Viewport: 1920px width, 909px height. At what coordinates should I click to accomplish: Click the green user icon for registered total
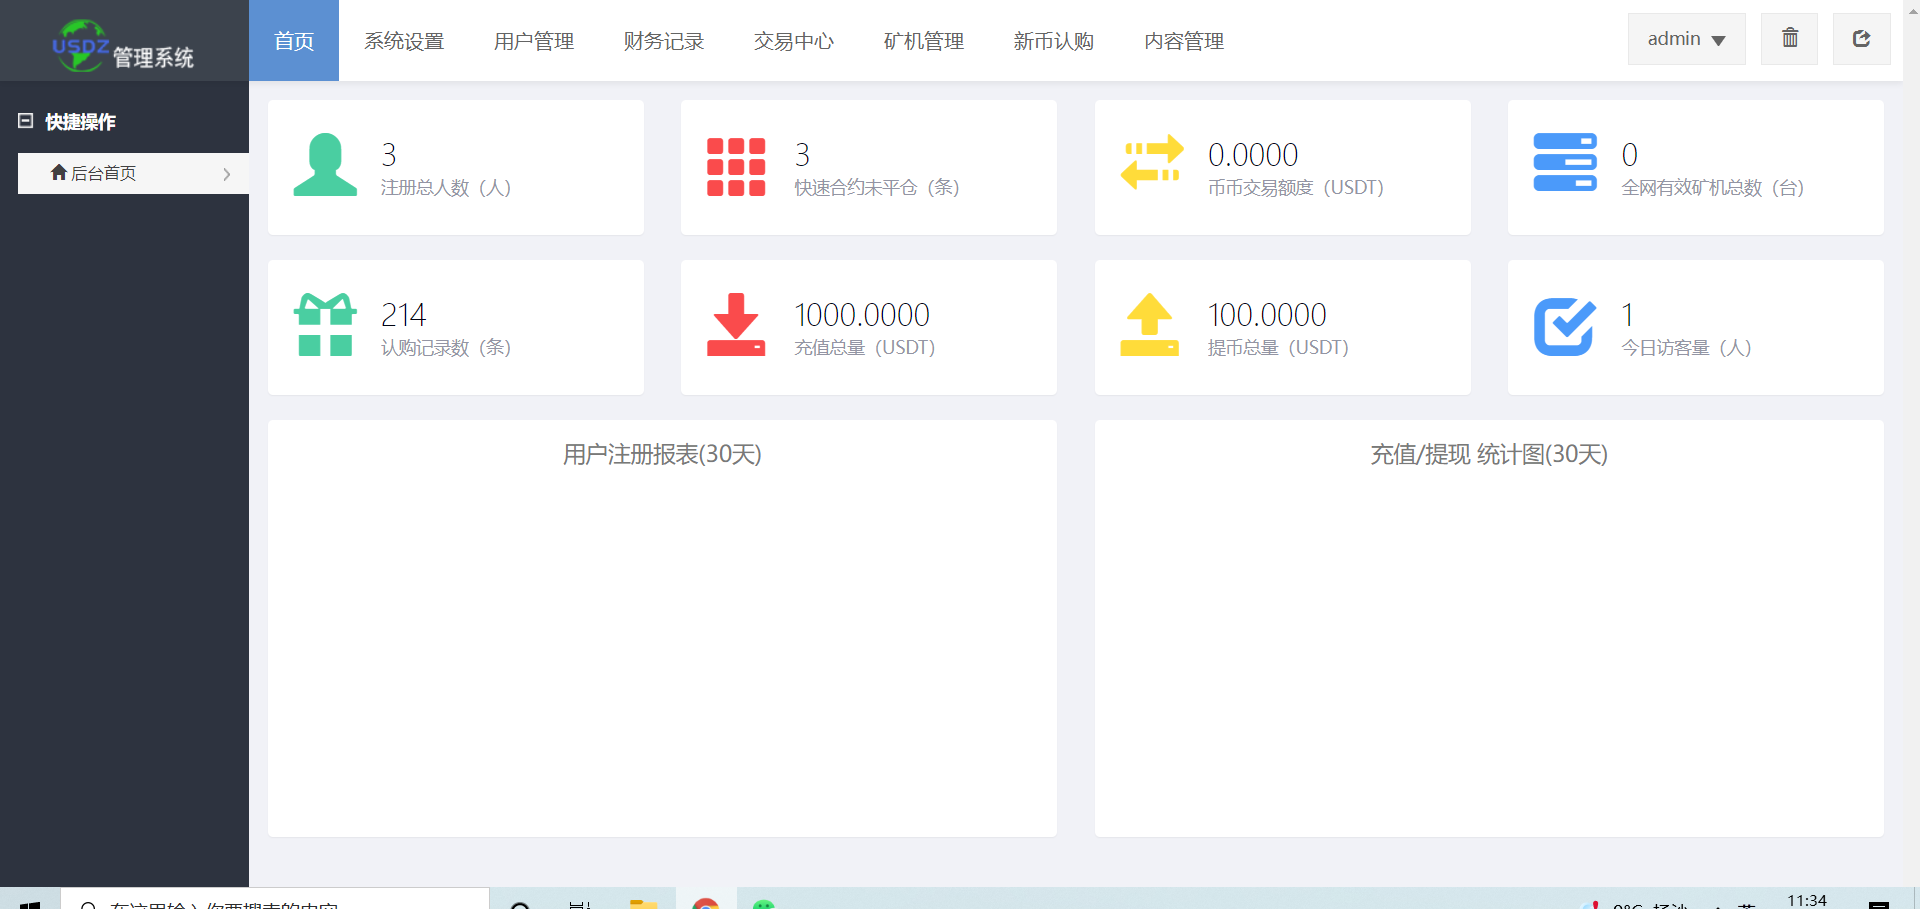(x=325, y=164)
